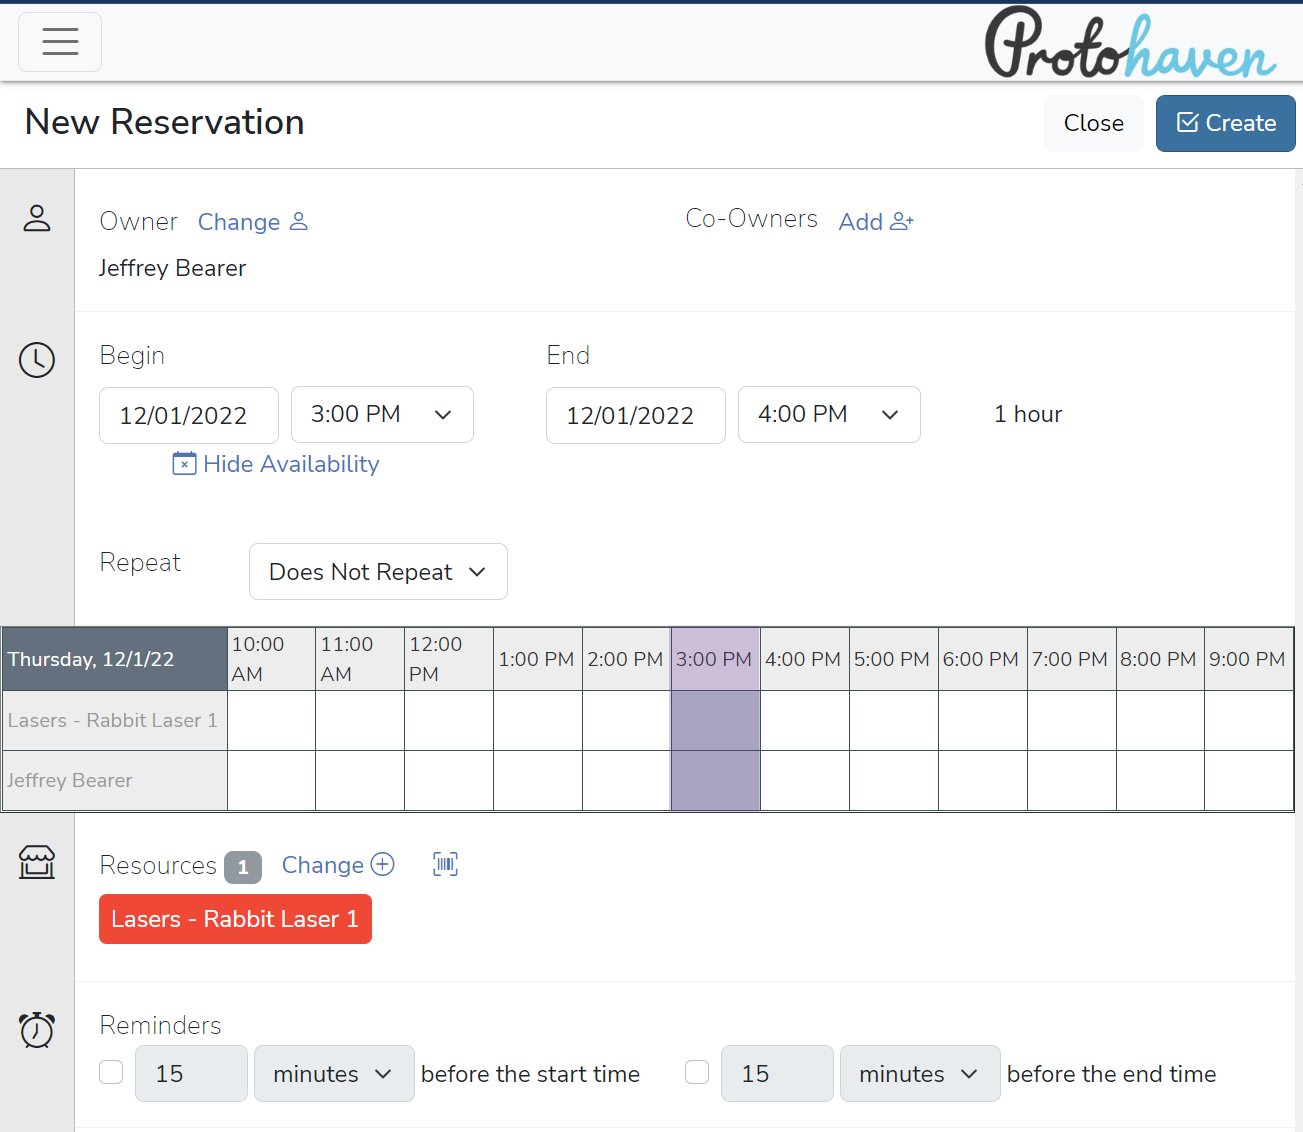Viewport: 1303px width, 1132px height.
Task: Click Change link next to Owner
Action: pos(252,222)
